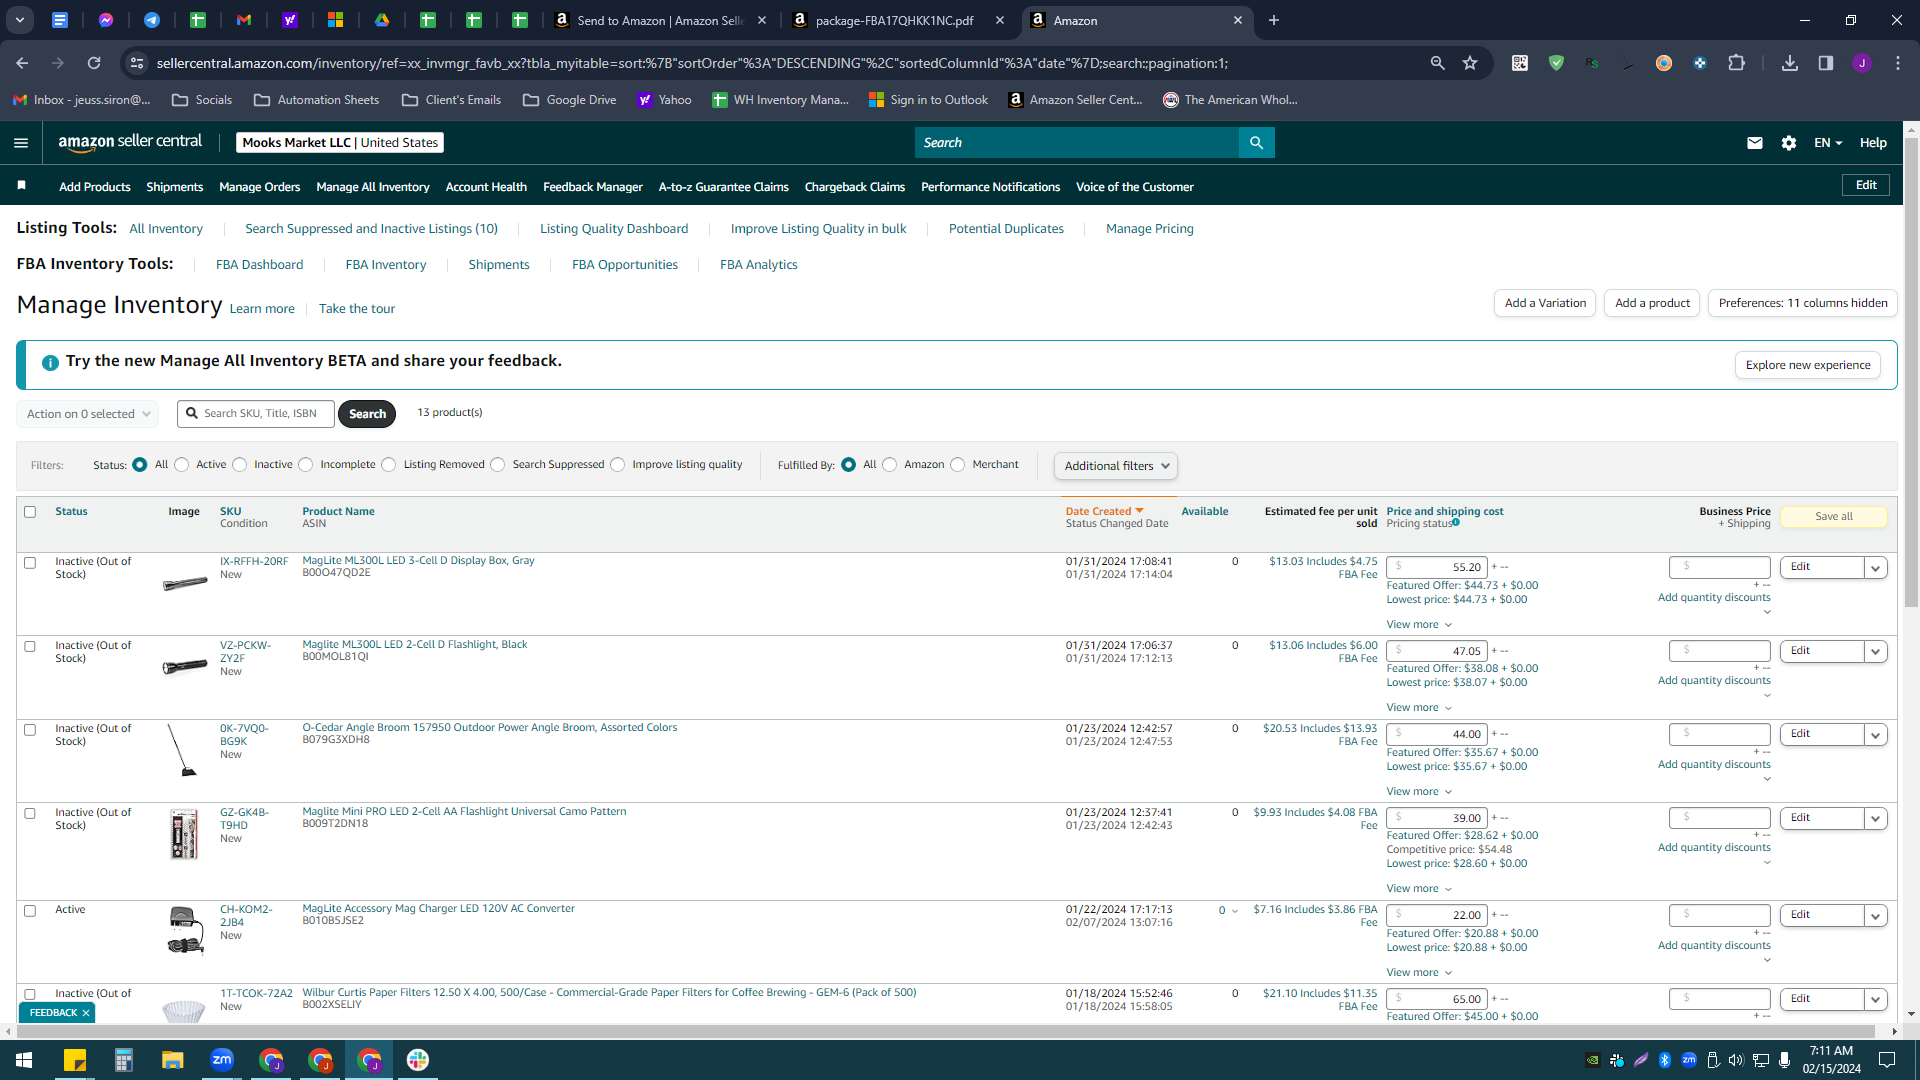
Task: Click the MagLite ML300L 3-Cell product thumbnail
Action: point(185,582)
